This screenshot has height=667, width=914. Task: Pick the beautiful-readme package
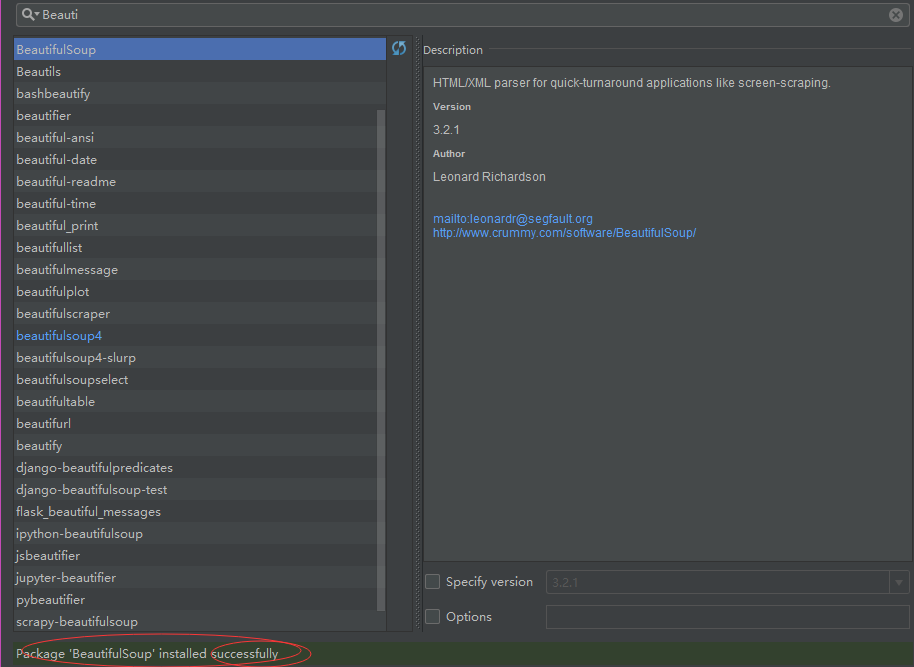tap(196, 181)
